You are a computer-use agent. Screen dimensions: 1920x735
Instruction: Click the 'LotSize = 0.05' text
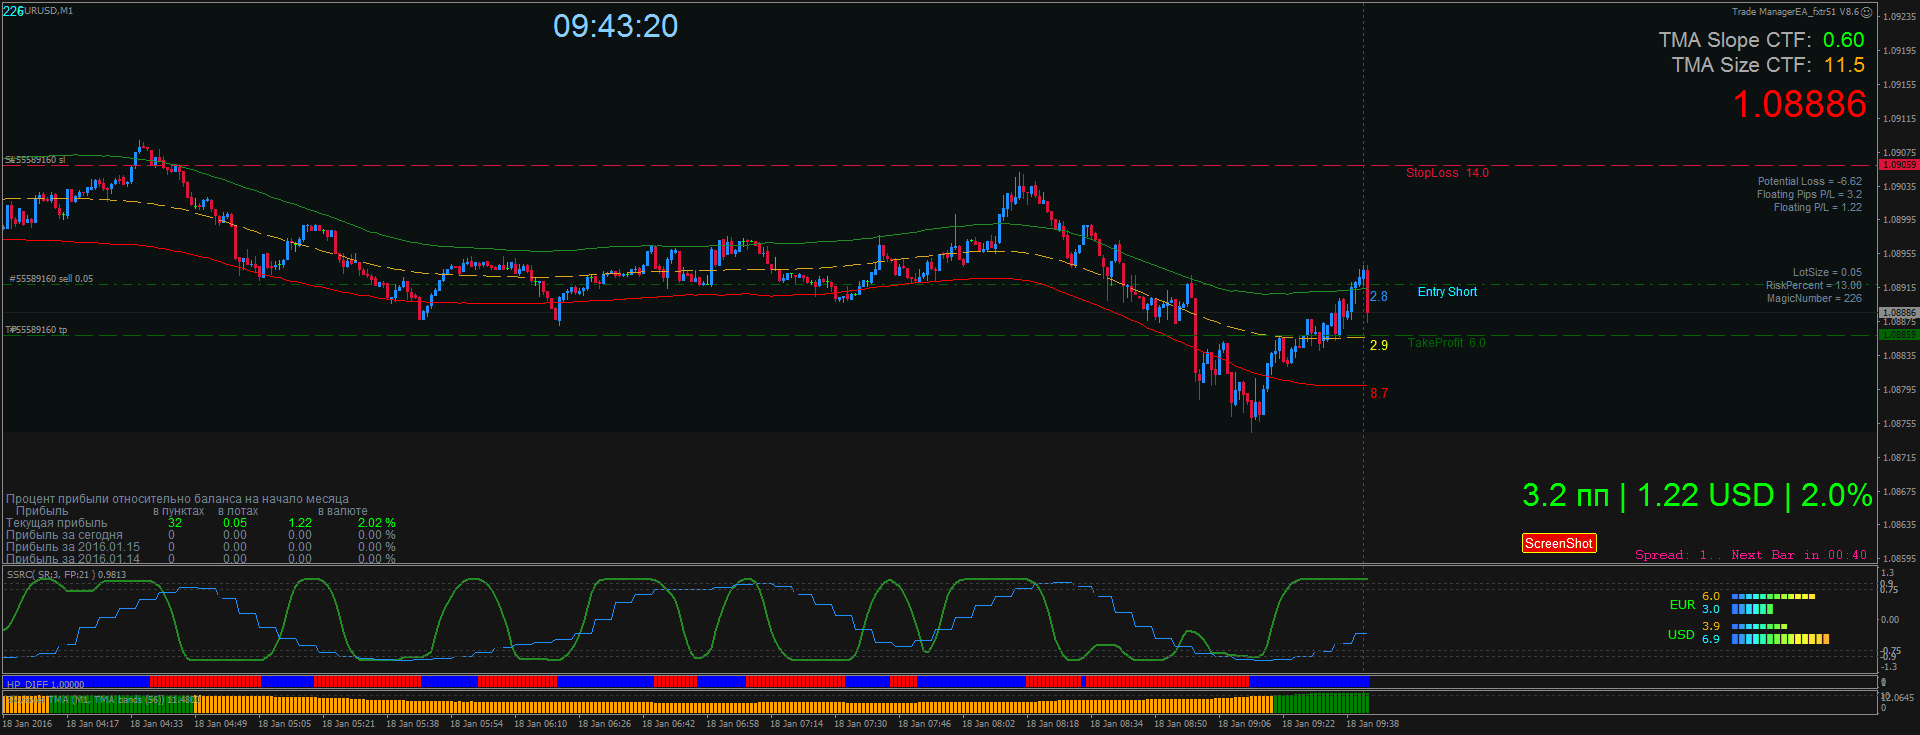coord(1827,272)
